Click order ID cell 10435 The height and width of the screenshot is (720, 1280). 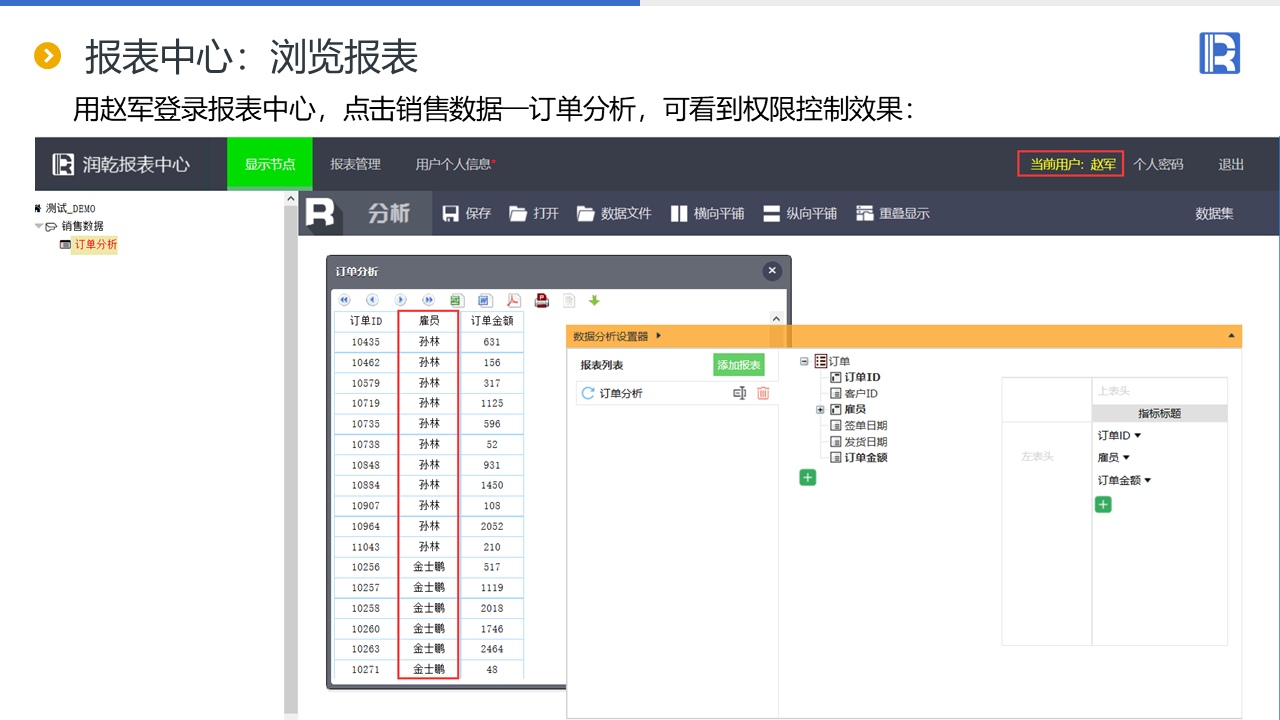[x=366, y=342]
